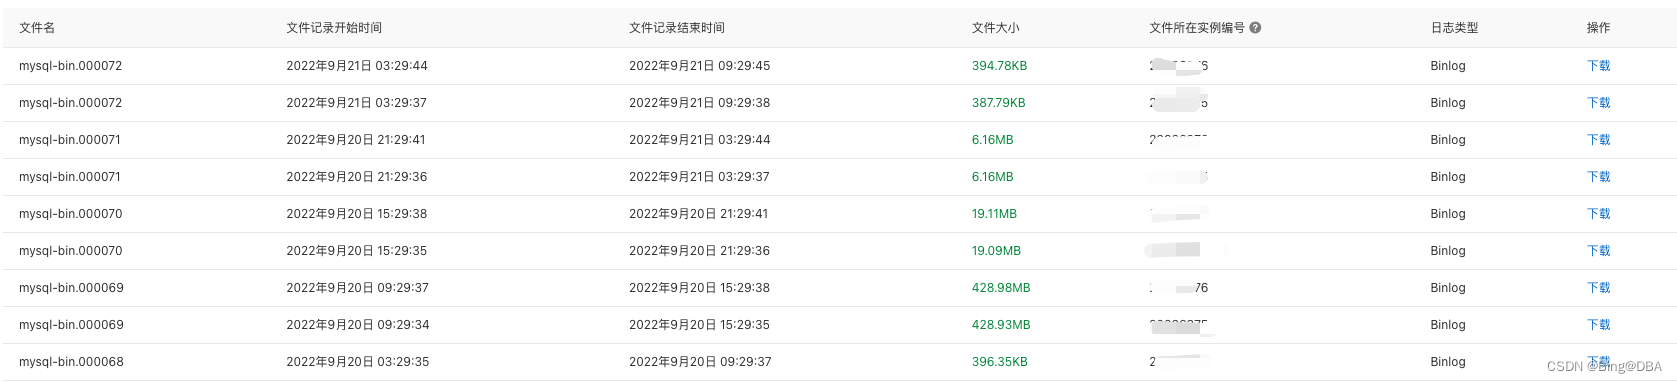Click the file size 396.35KB
The image size is (1677, 383).
click(x=999, y=362)
